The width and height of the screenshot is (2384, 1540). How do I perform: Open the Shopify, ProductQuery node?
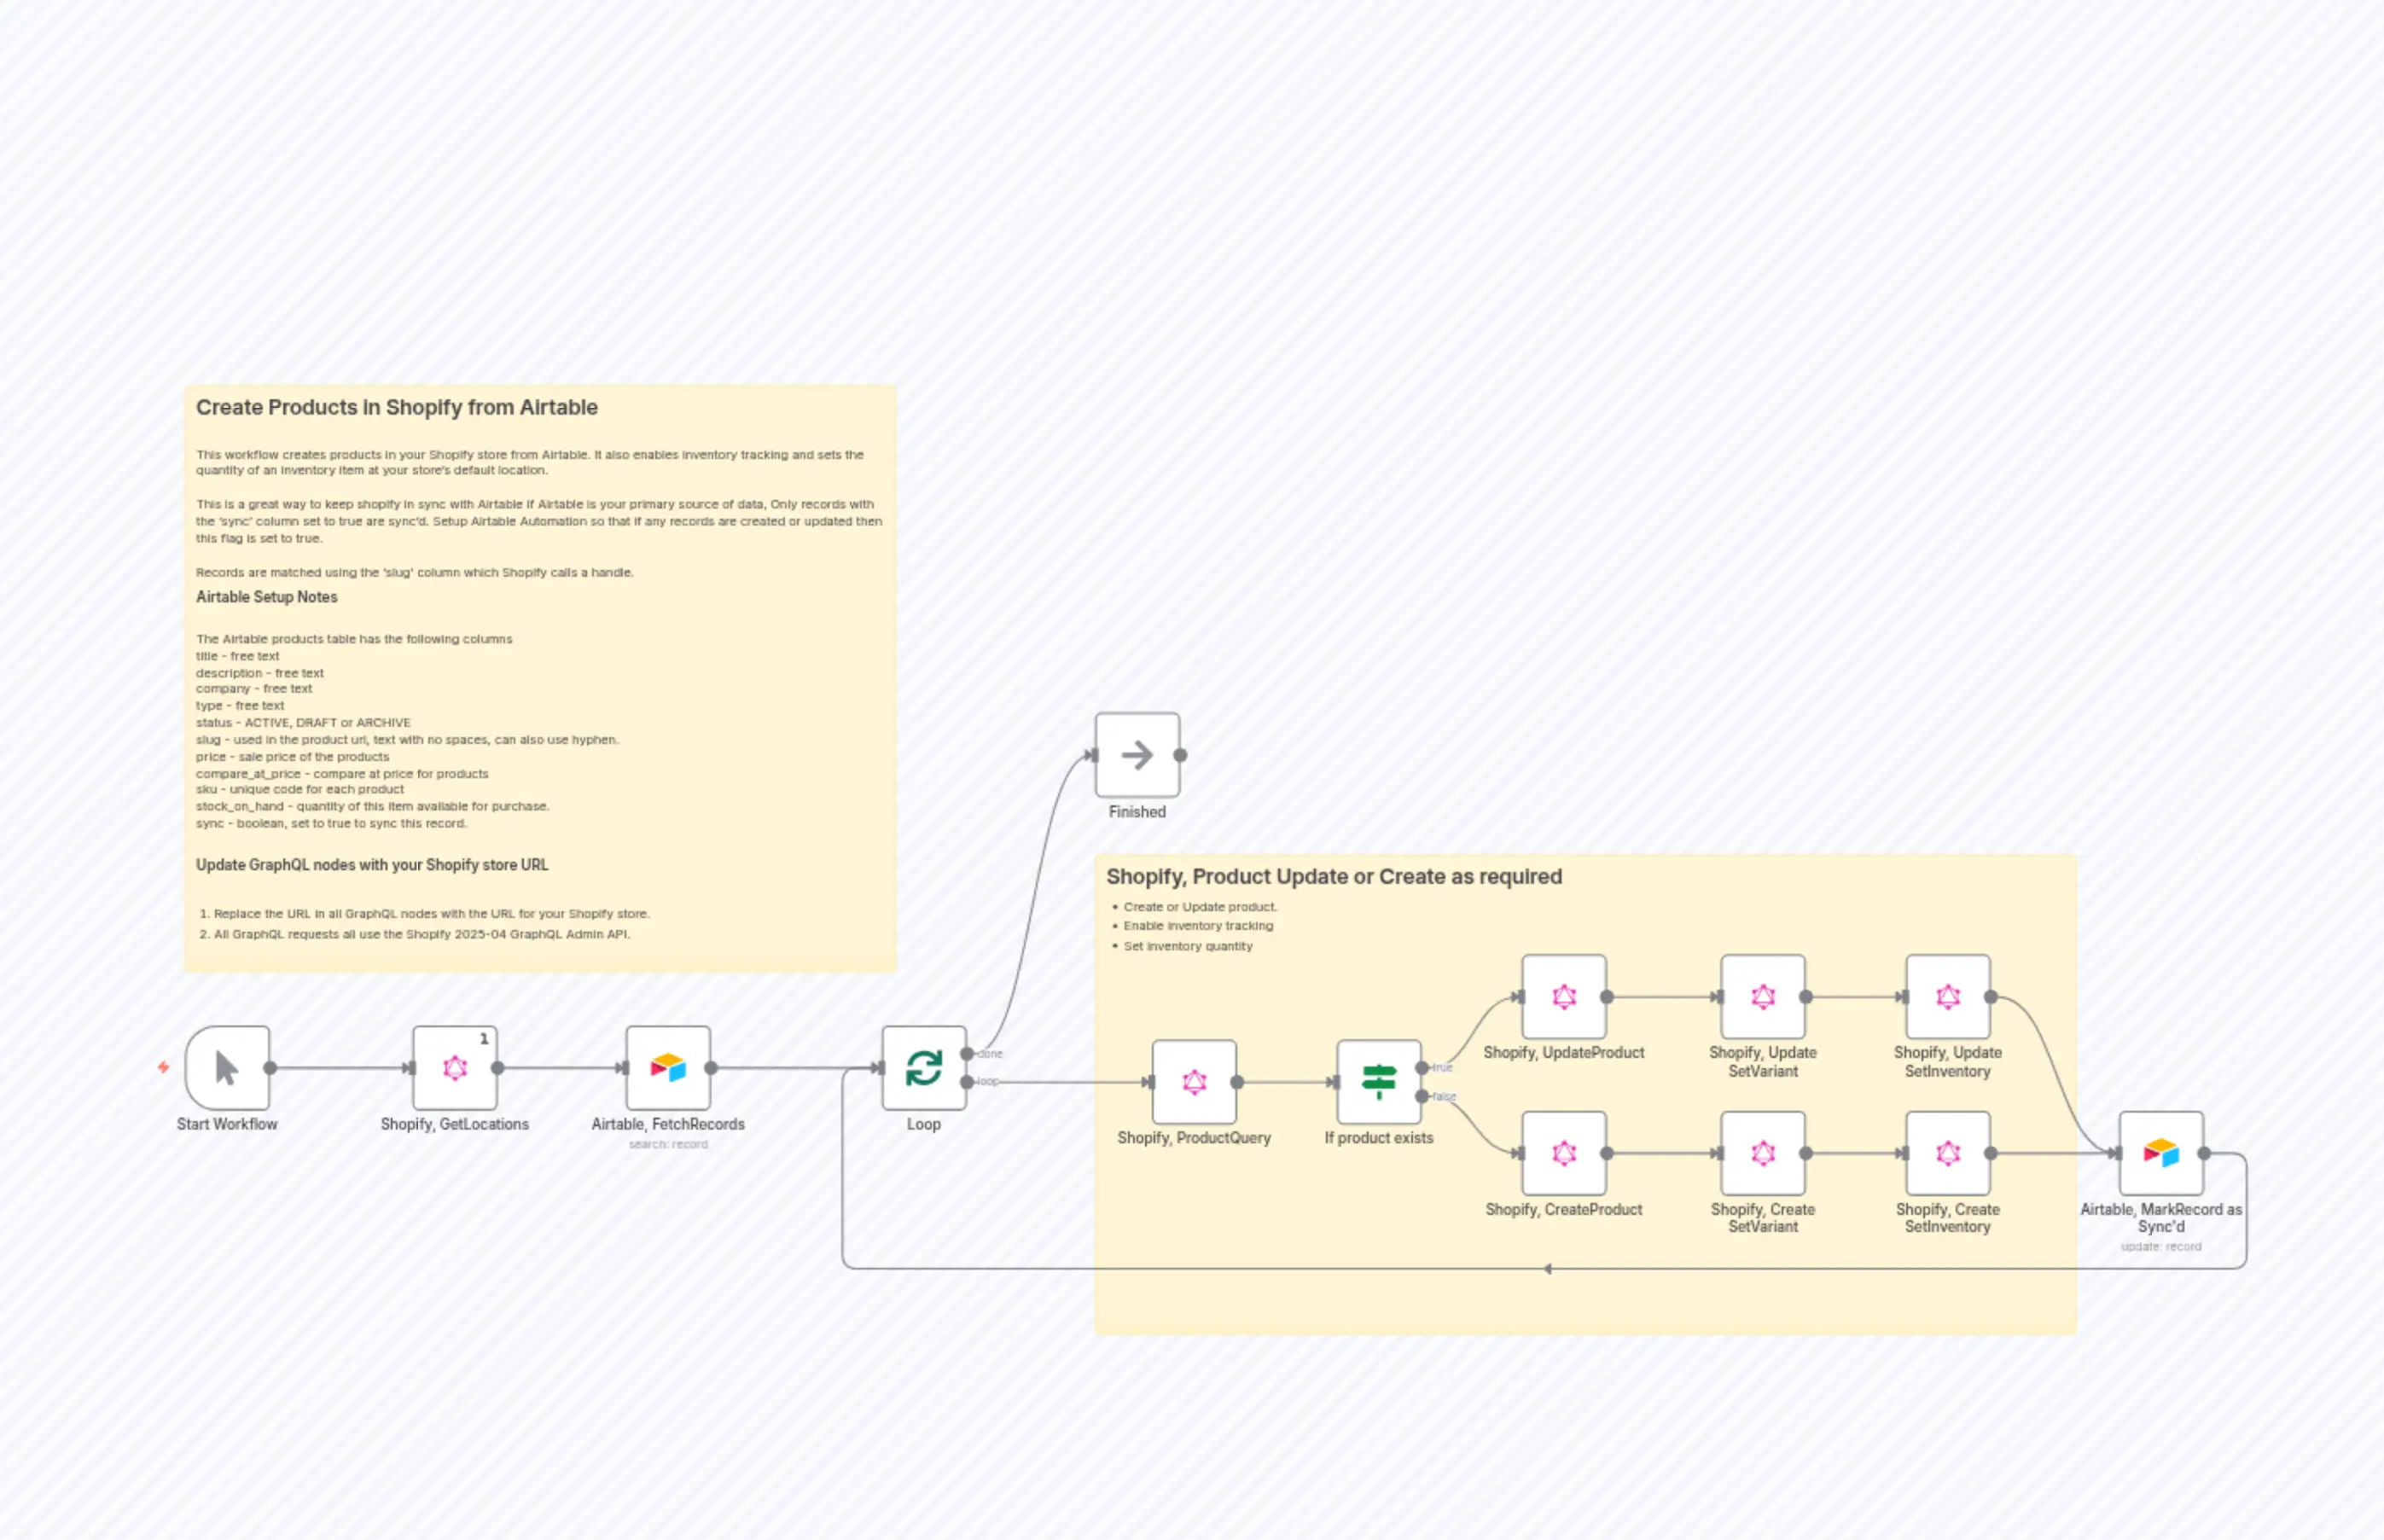(x=1194, y=1082)
